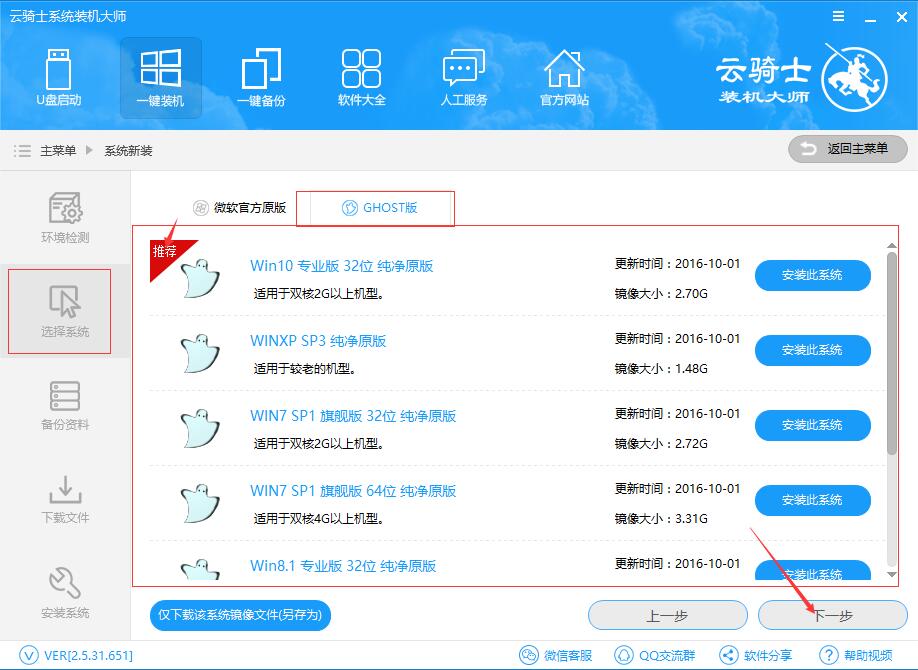Click 安装此系统 for Win10 专业版

[812, 275]
